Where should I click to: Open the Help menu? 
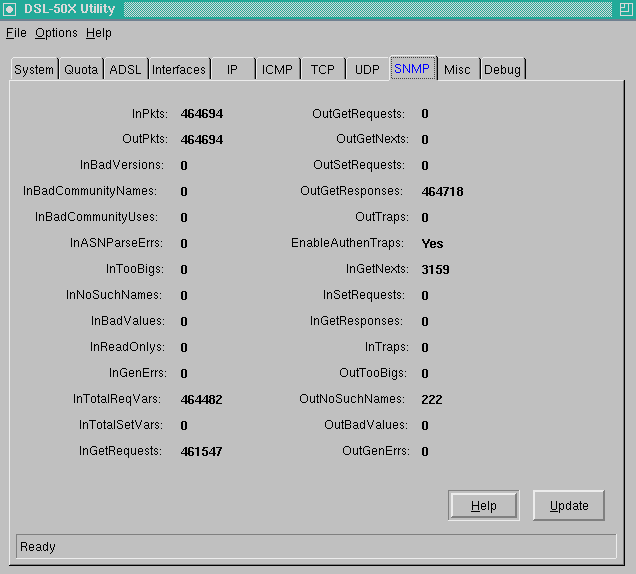click(99, 33)
